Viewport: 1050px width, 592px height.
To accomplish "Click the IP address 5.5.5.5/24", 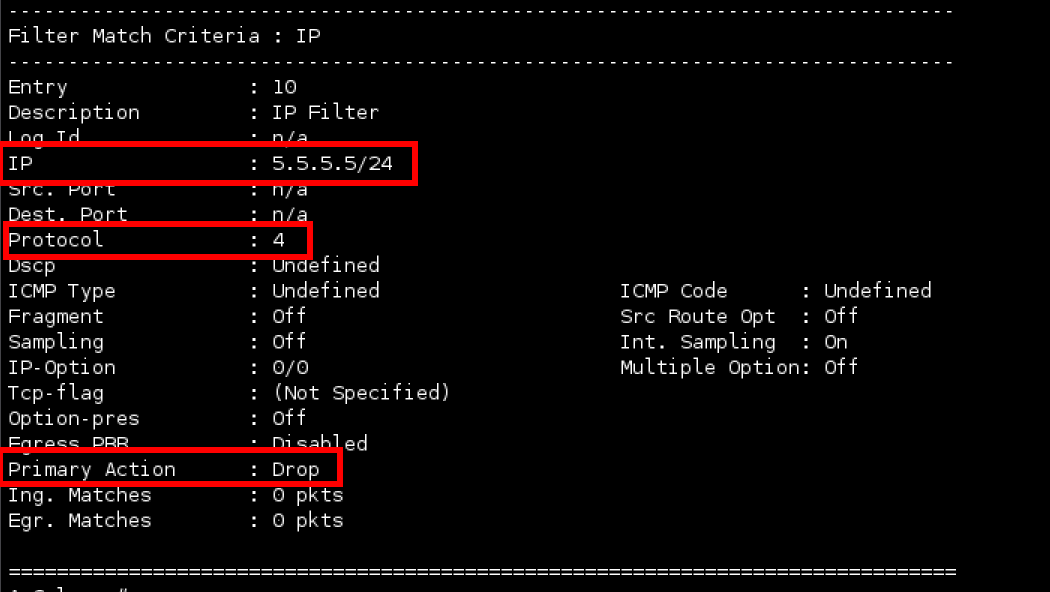I will point(332,163).
